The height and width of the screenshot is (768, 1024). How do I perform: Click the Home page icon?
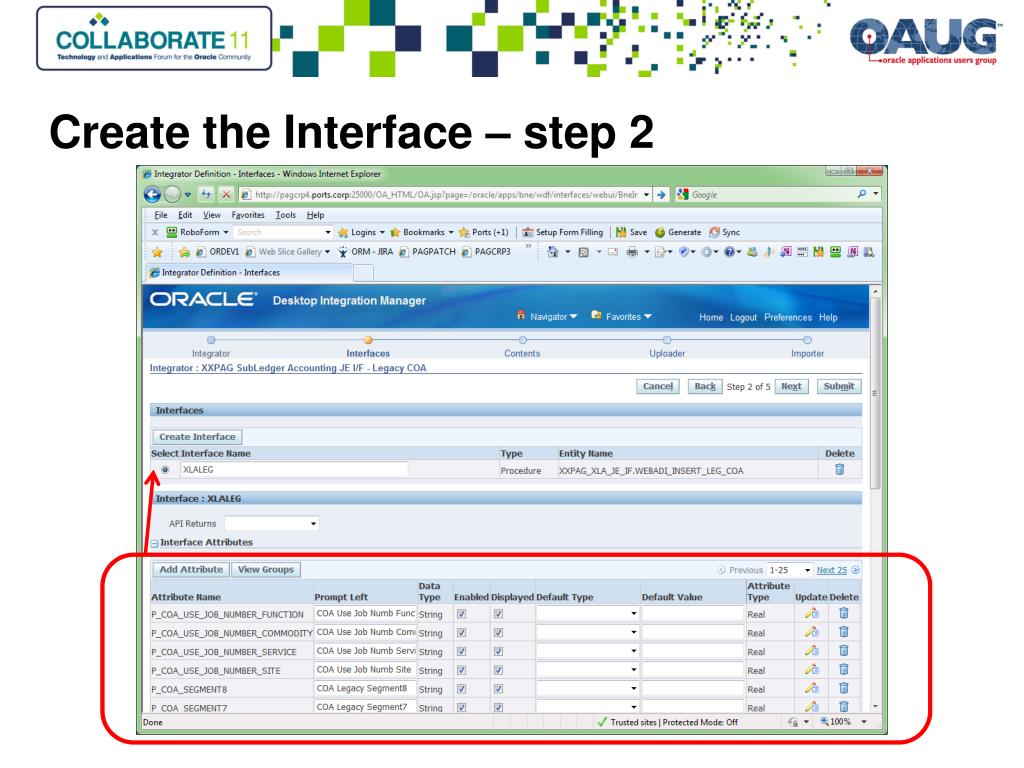[552, 251]
